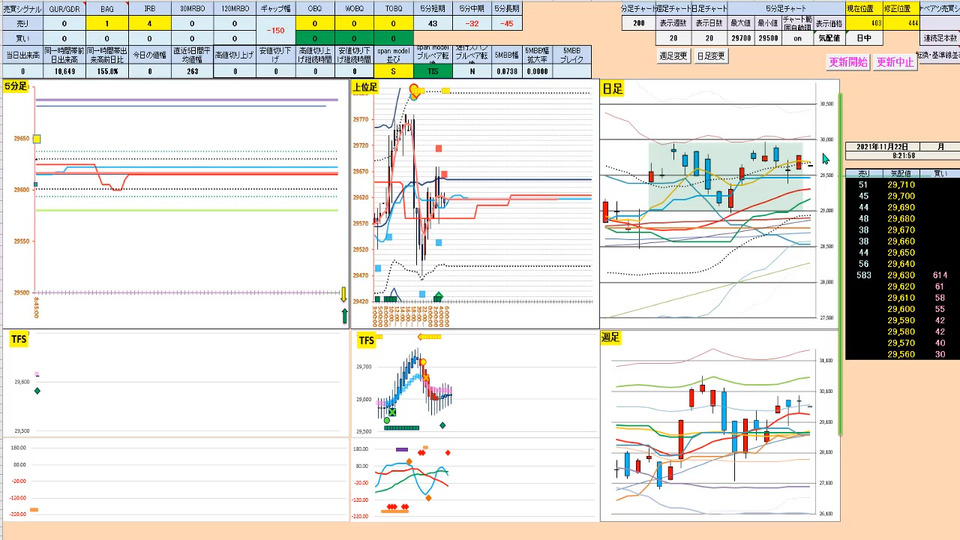Click the 週足 chart title label

[611, 337]
